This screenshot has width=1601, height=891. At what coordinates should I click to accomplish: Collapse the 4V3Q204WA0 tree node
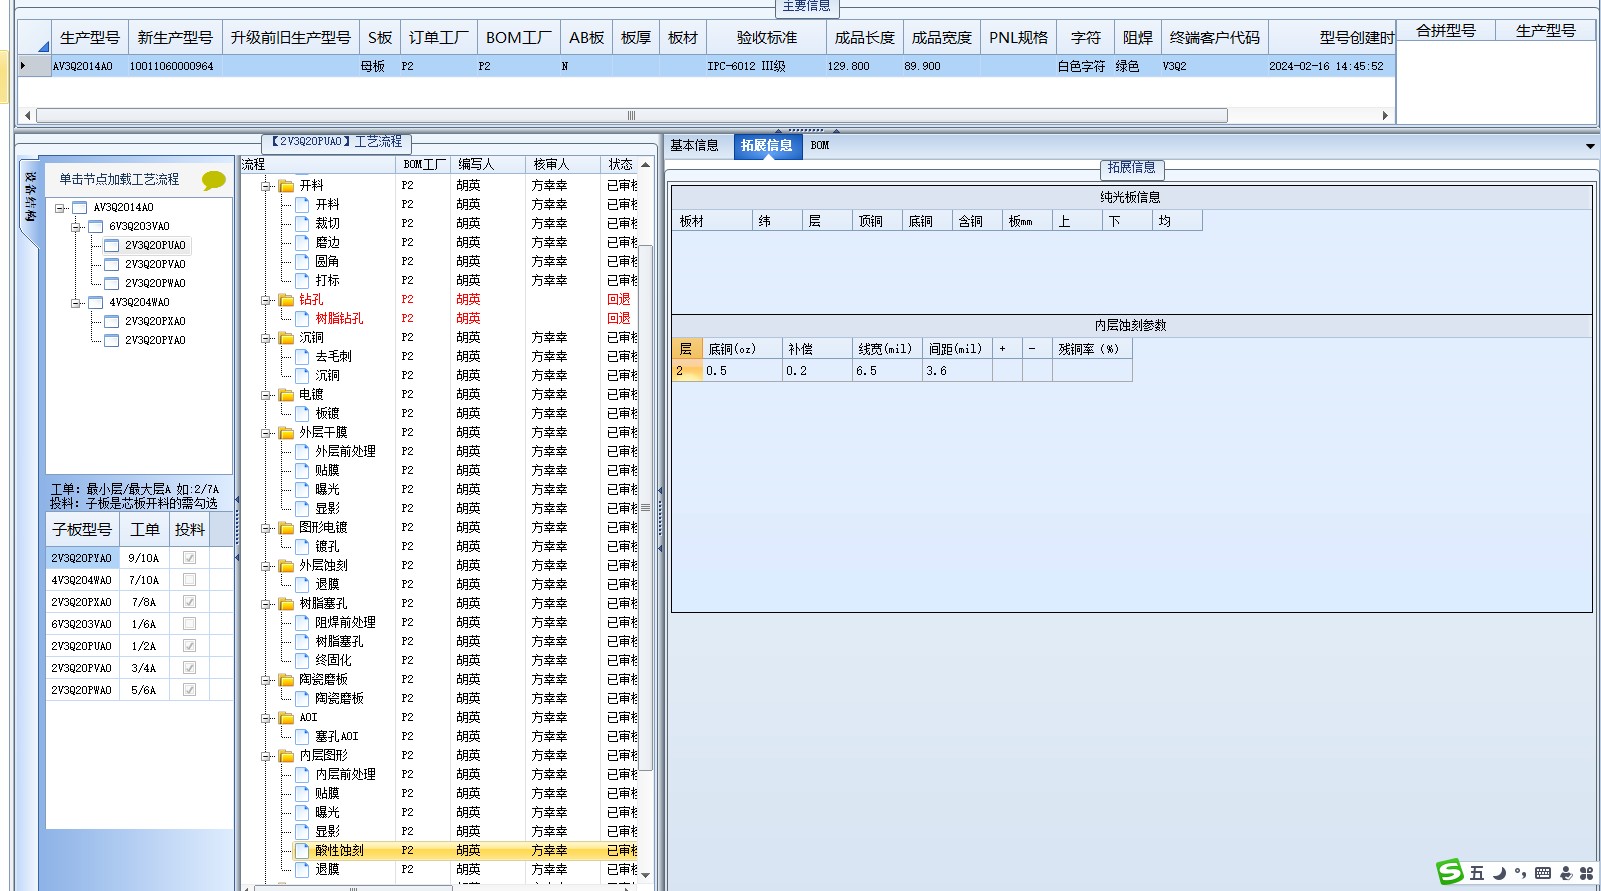pos(76,303)
